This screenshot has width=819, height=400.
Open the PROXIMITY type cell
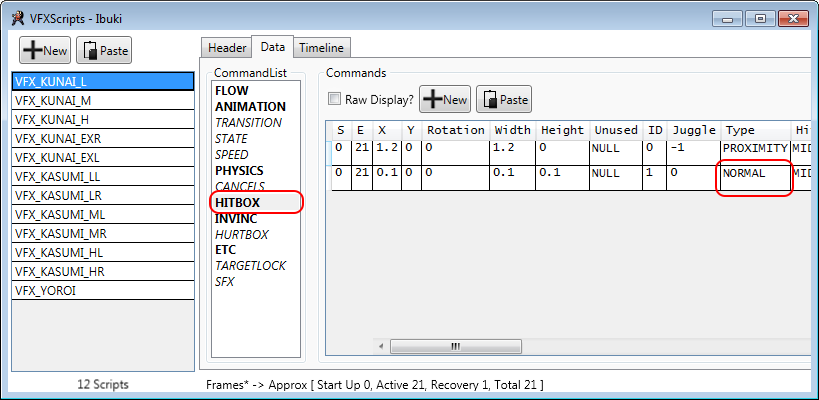point(755,148)
